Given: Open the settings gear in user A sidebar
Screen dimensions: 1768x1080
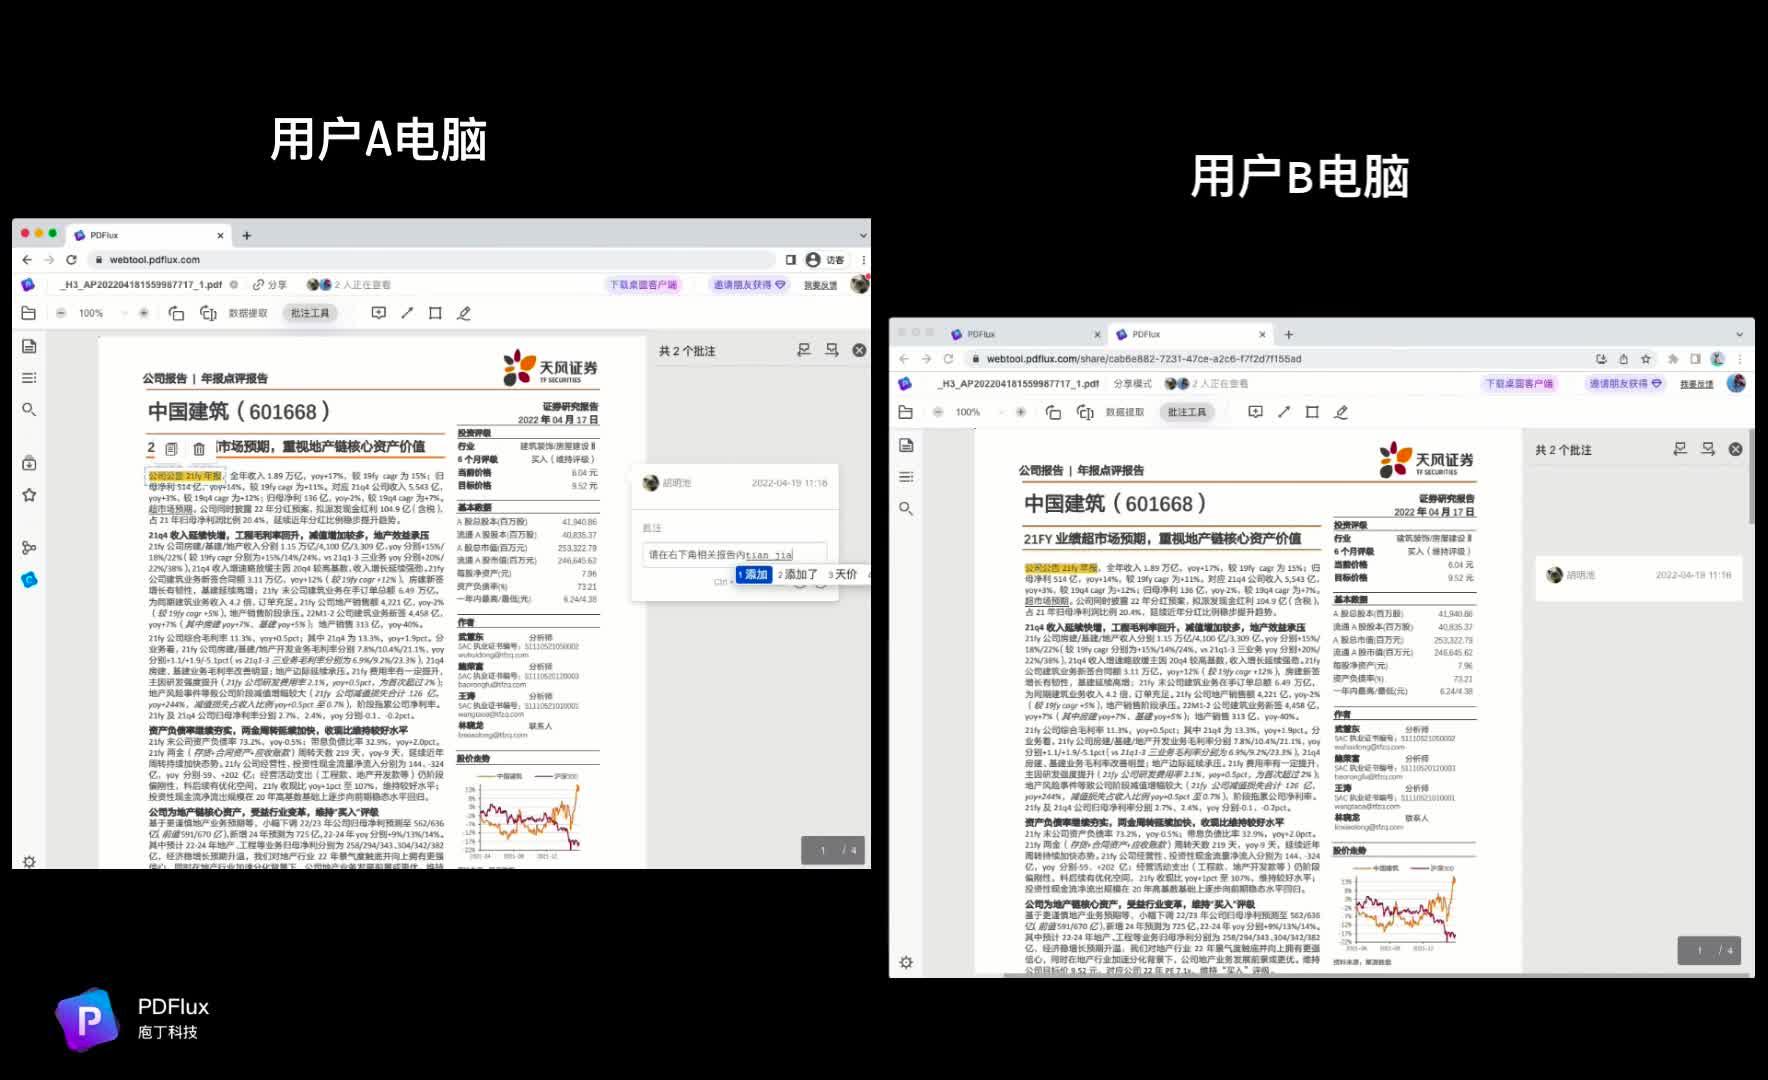Looking at the screenshot, I should (28, 861).
